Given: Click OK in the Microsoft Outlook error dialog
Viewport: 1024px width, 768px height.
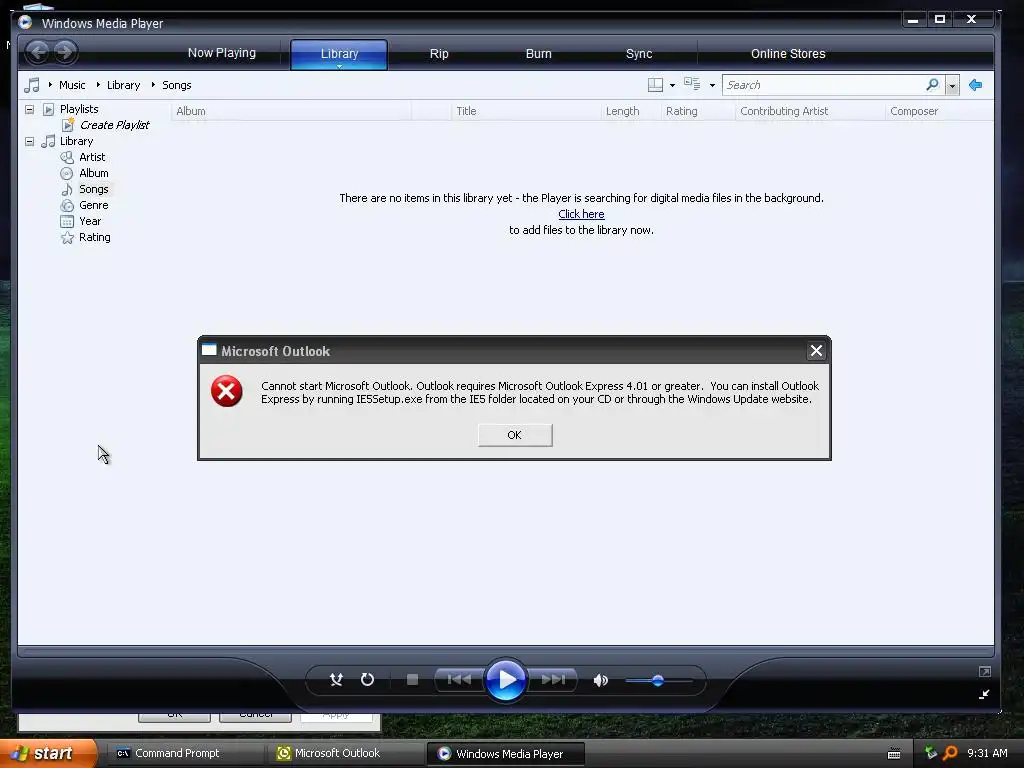Looking at the screenshot, I should pyautogui.click(x=515, y=435).
